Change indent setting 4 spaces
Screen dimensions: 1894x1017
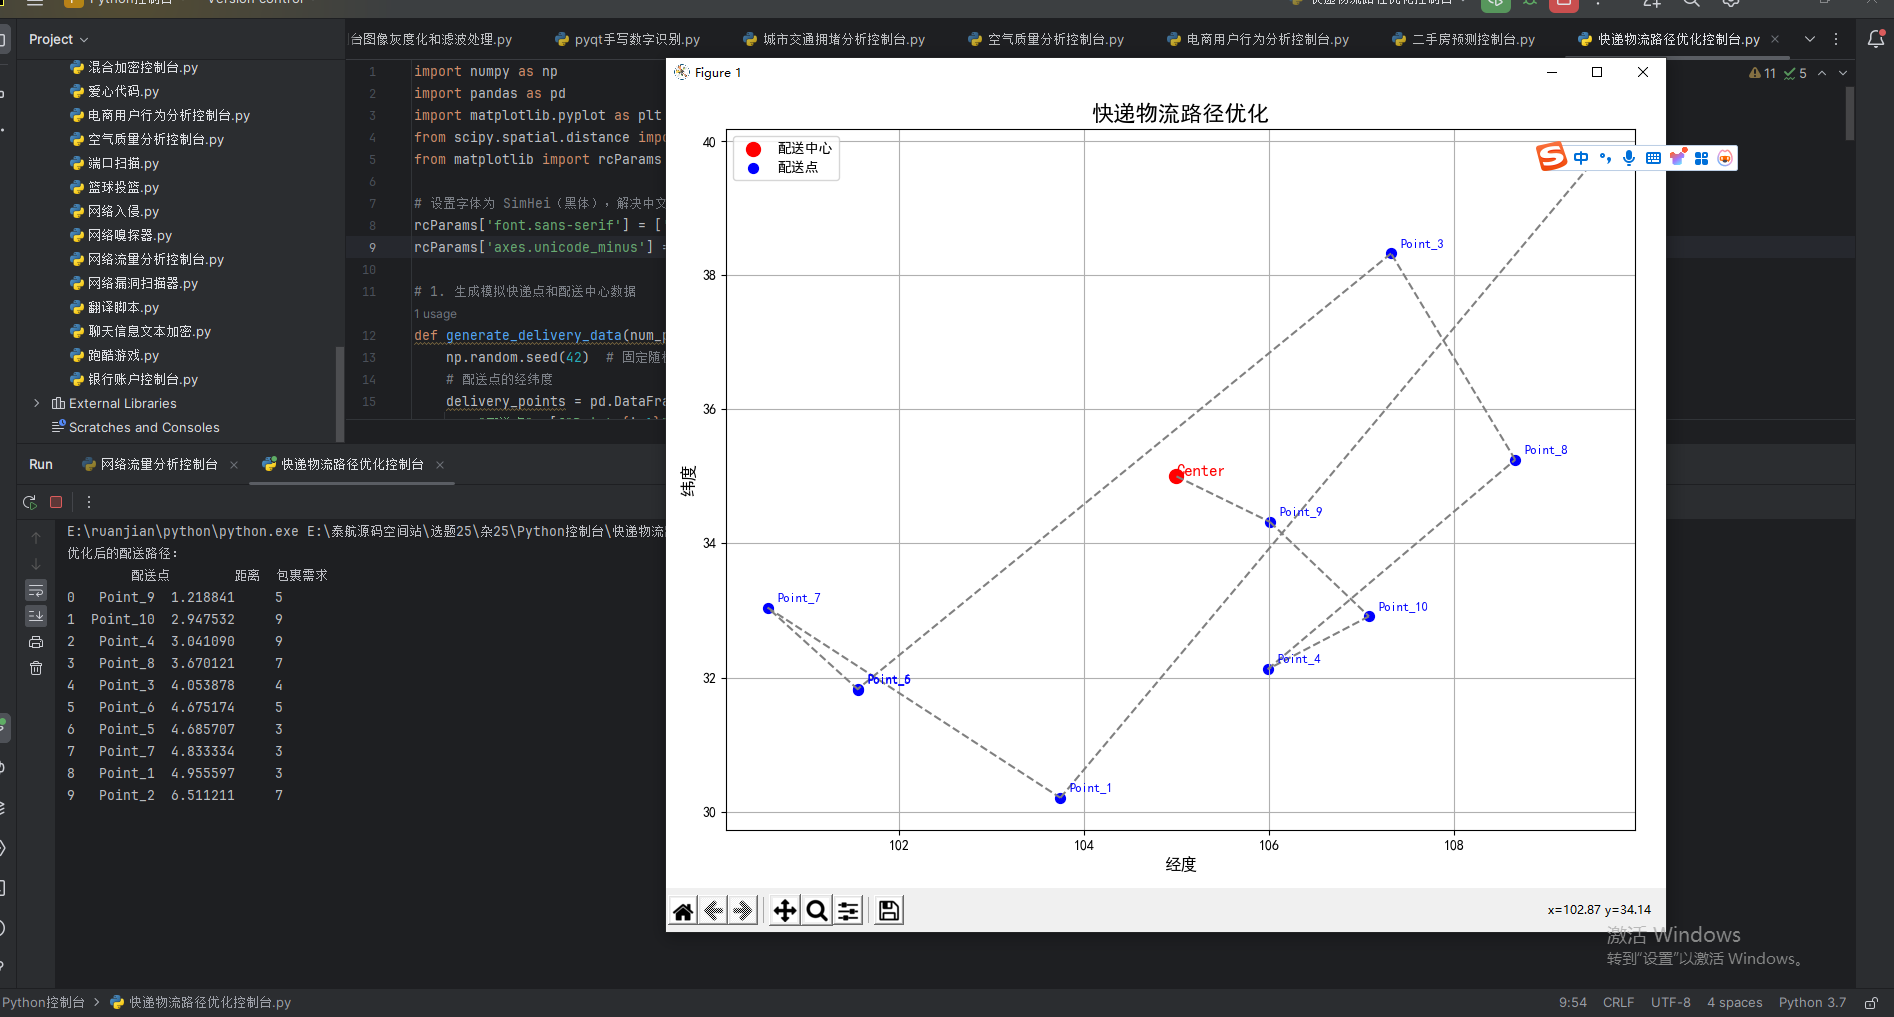click(1734, 1002)
